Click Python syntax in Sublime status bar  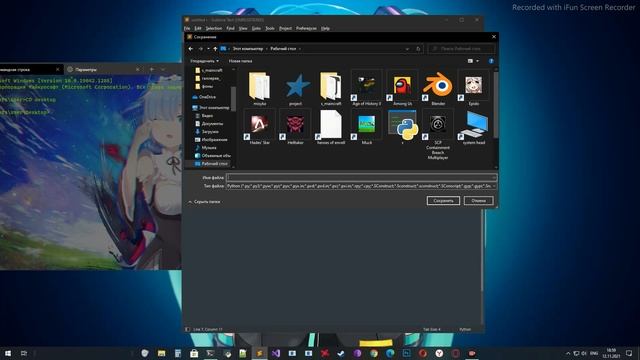click(x=465, y=329)
